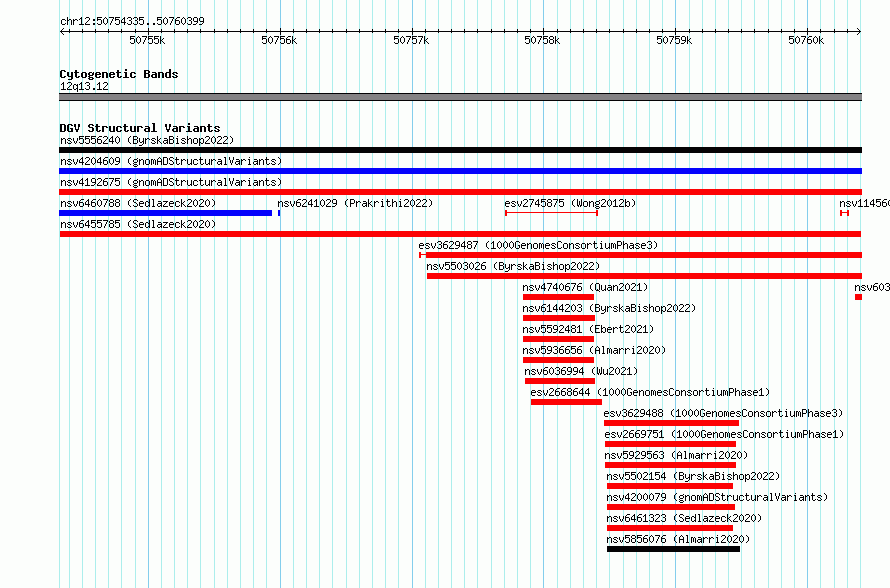
Task: Click the blue nsv4204609 variant bar
Action: (x=460, y=171)
